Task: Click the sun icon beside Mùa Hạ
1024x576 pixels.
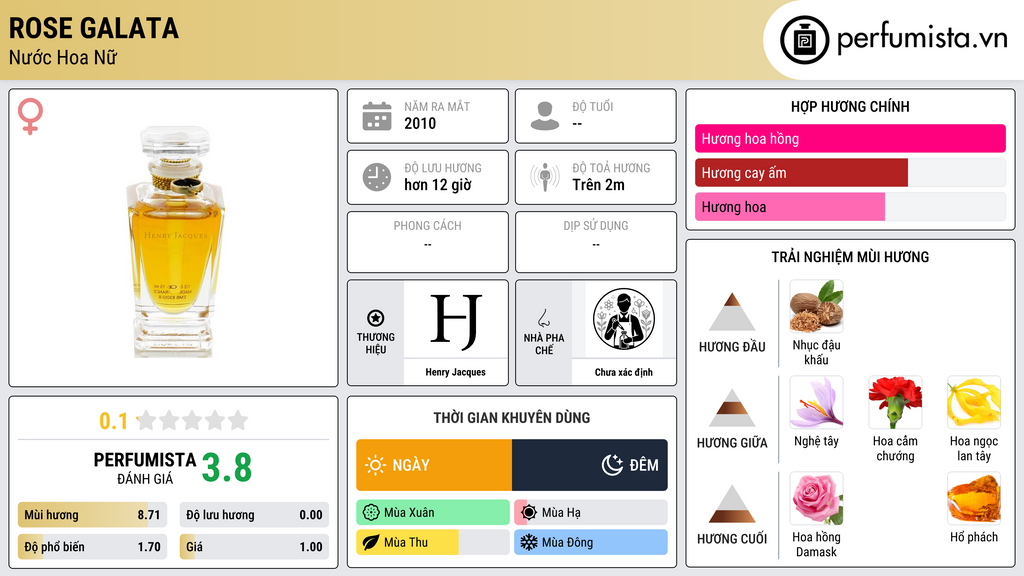Action: 529,513
